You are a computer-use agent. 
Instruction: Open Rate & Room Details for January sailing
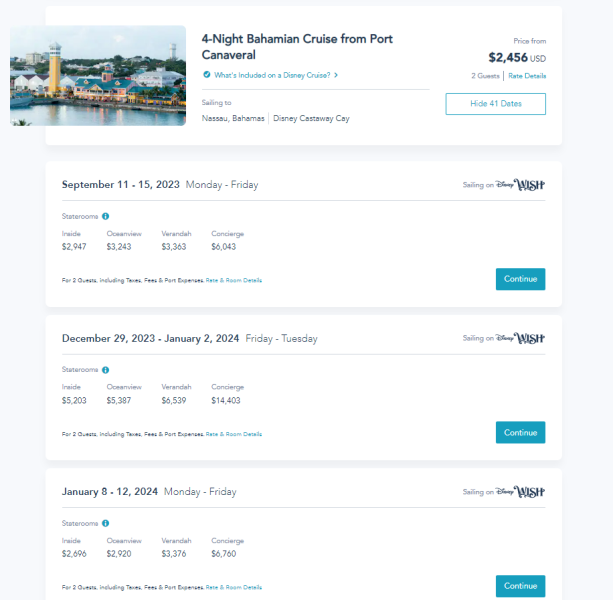pyautogui.click(x=234, y=587)
